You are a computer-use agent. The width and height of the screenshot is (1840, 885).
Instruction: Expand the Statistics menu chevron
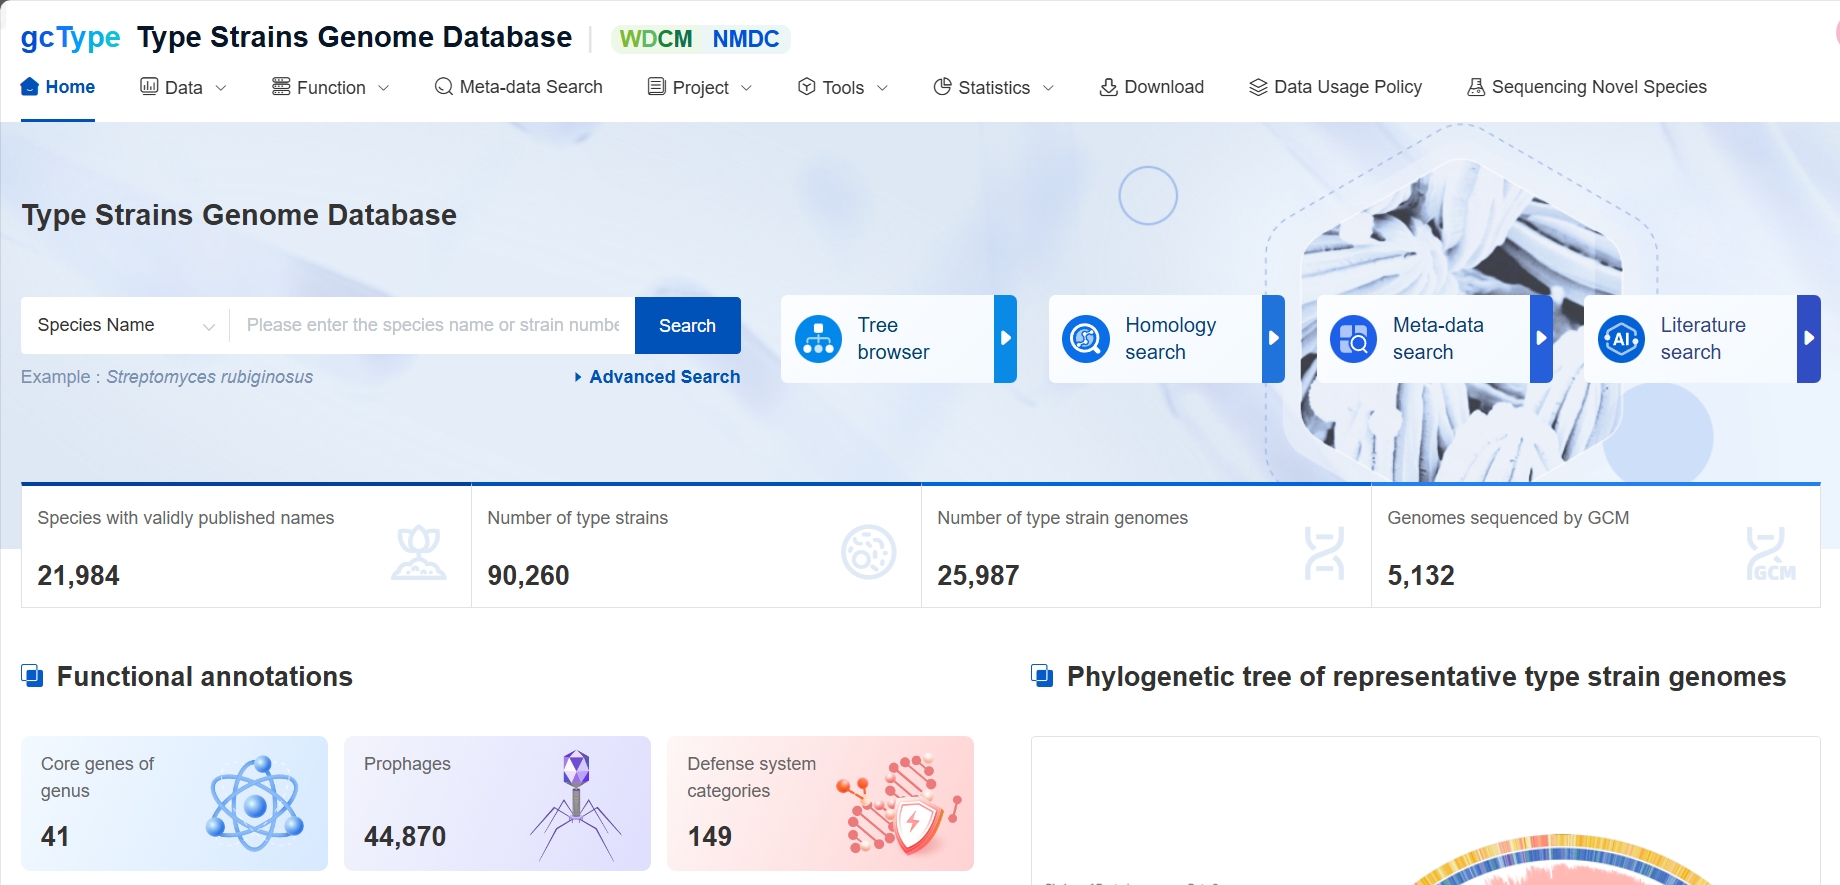click(x=1048, y=88)
